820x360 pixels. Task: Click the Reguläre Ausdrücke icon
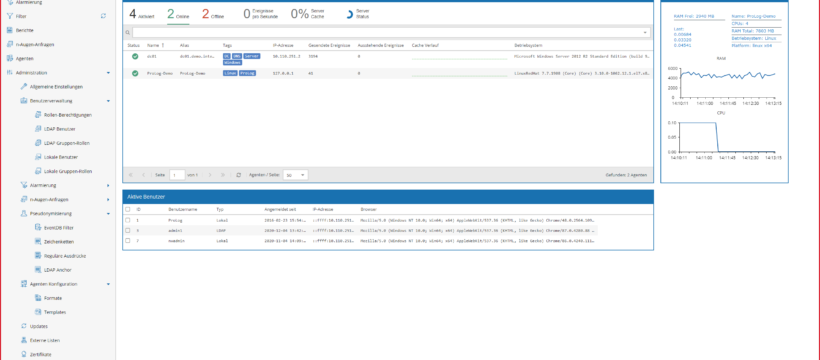pos(38,256)
